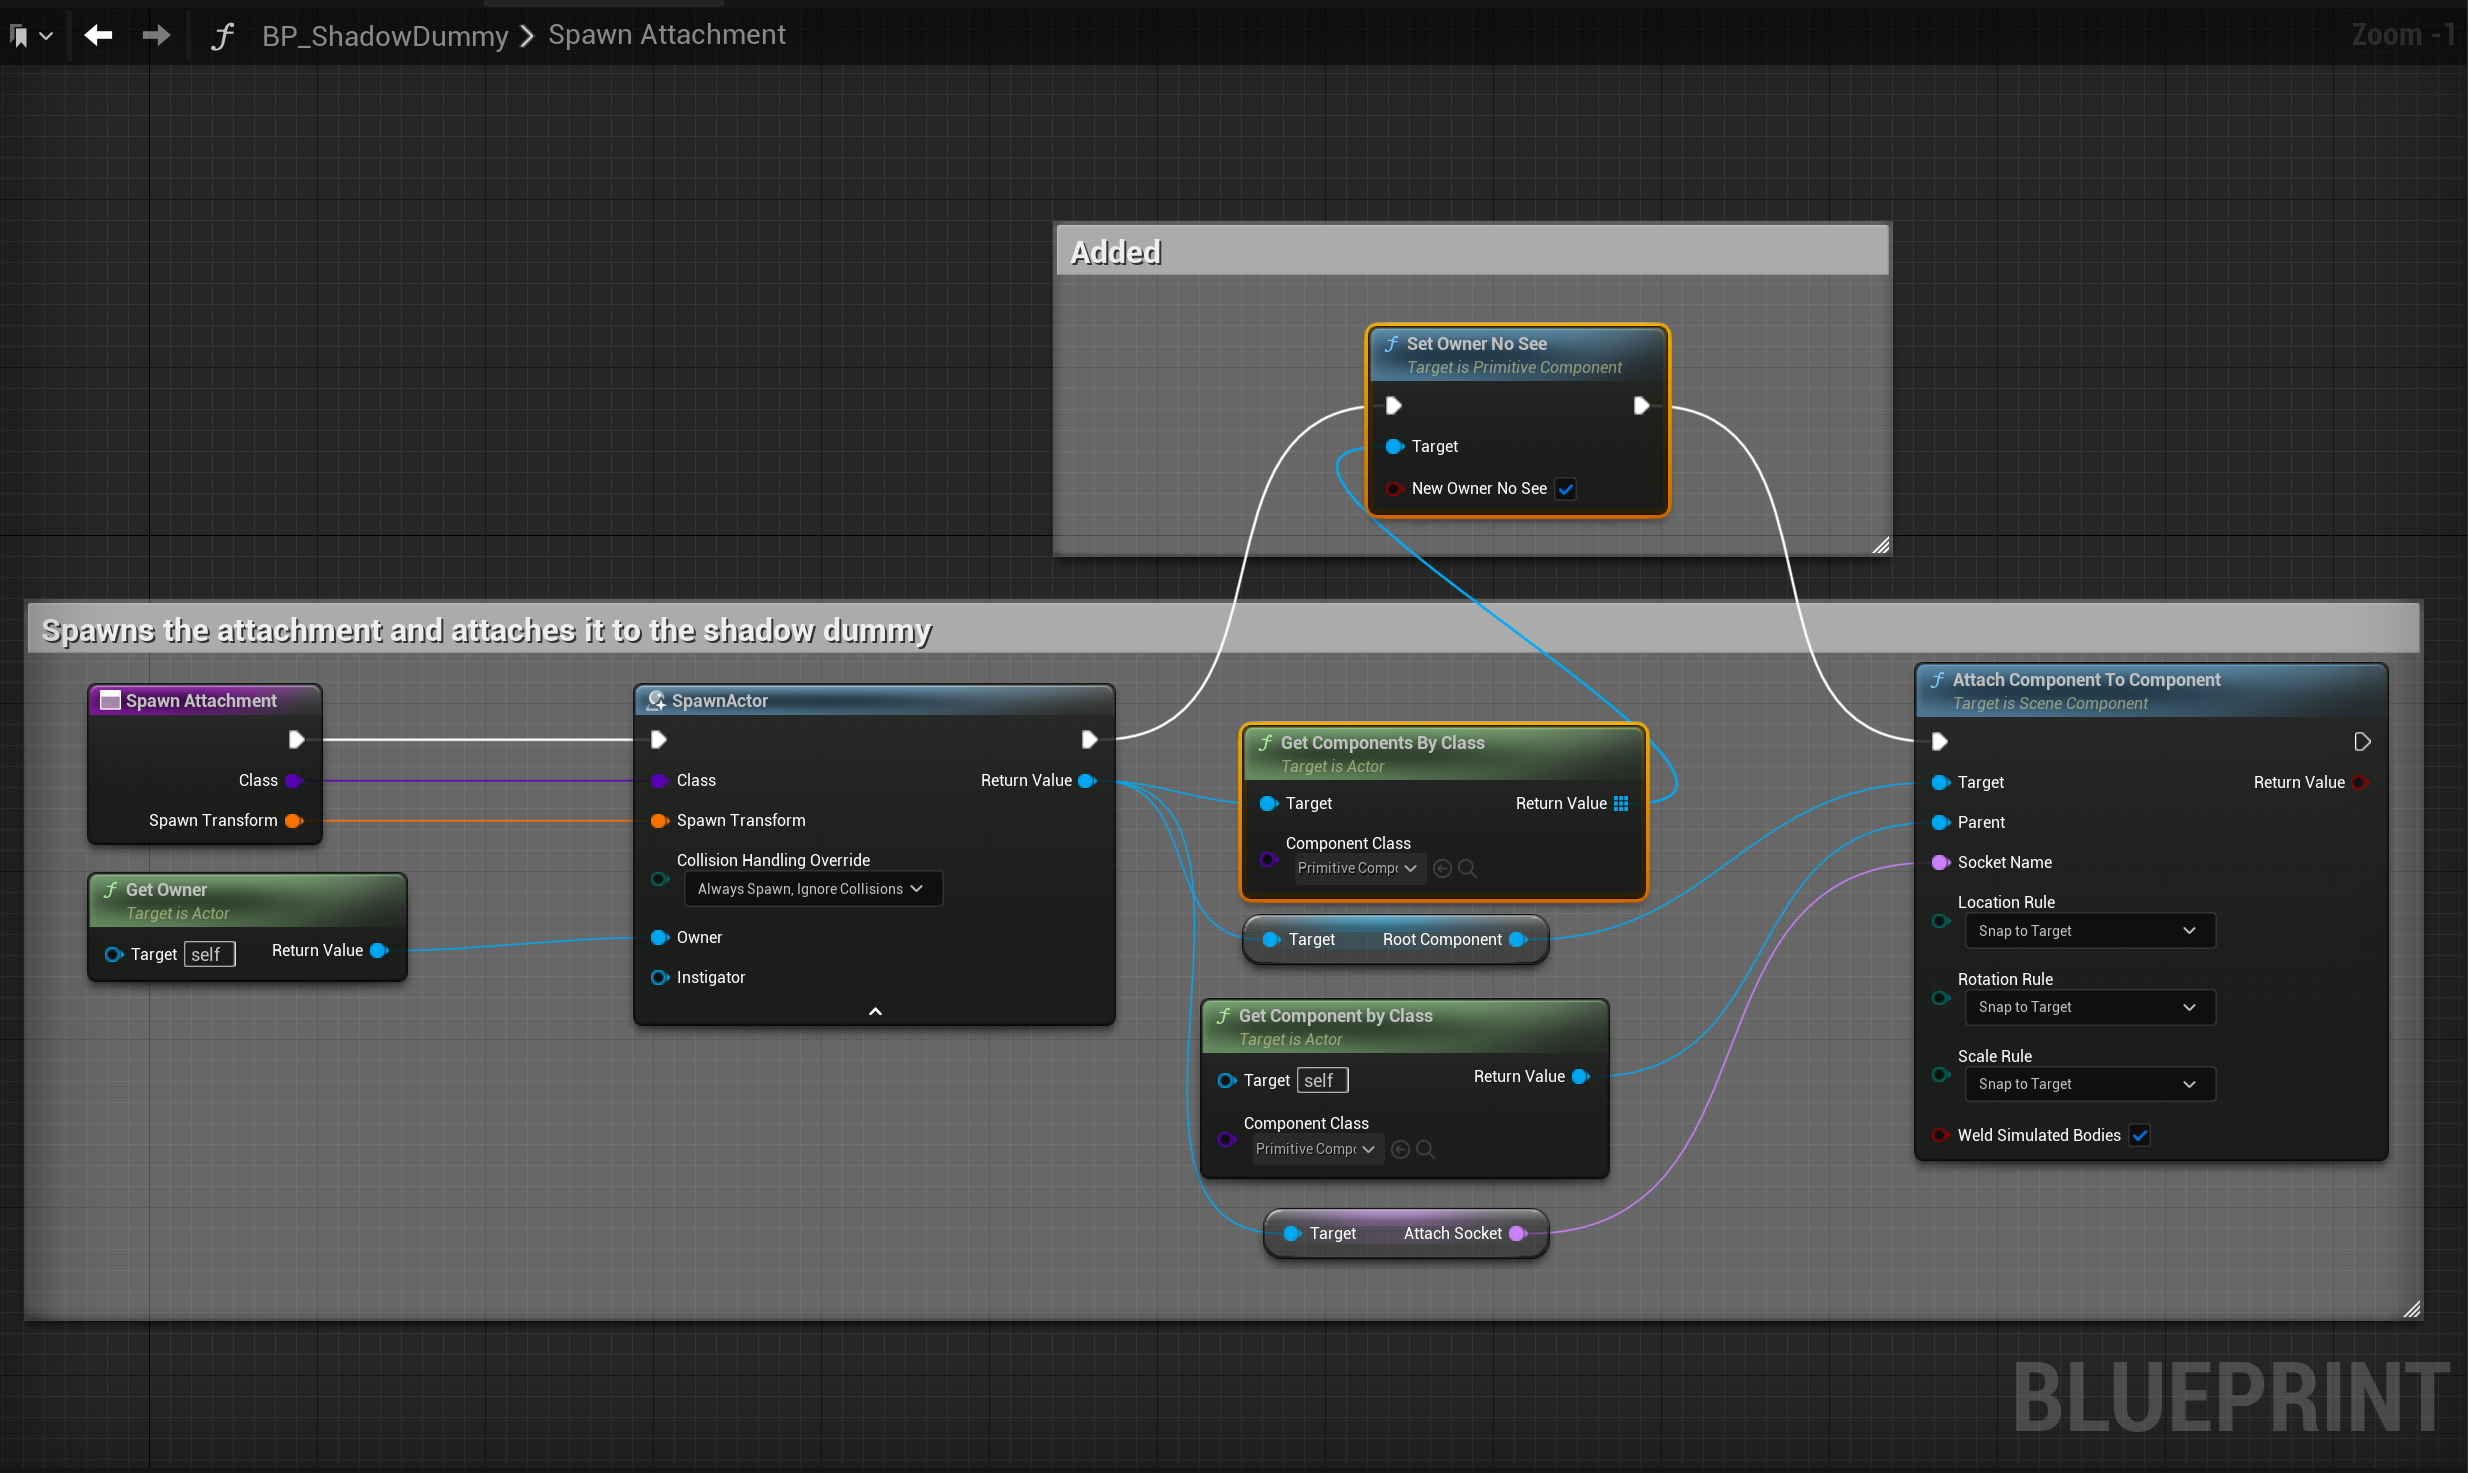Viewport: 2468px width, 1473px height.
Task: Toggle the New Owner No See checkbox
Action: click(1566, 489)
